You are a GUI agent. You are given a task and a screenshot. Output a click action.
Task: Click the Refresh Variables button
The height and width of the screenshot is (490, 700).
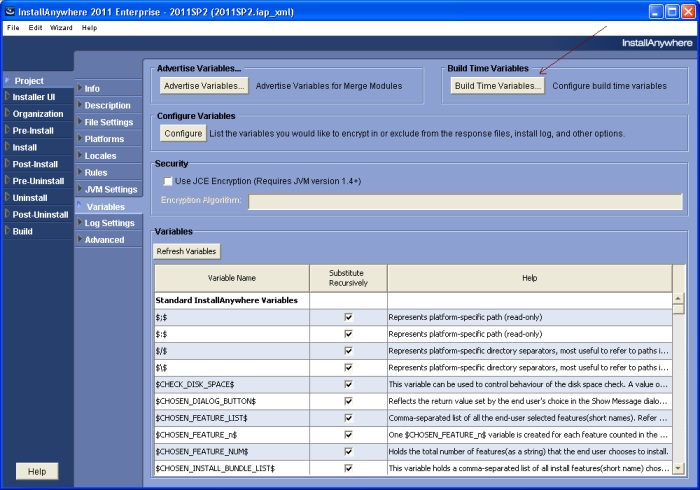(x=186, y=251)
